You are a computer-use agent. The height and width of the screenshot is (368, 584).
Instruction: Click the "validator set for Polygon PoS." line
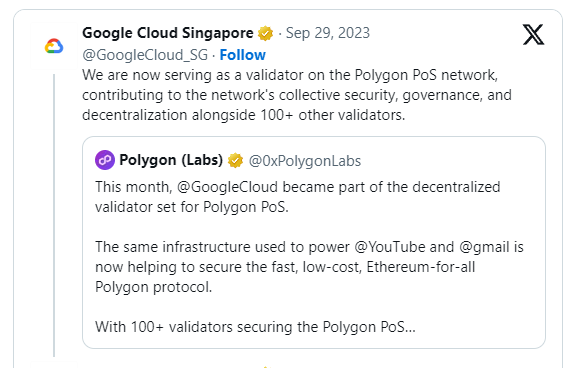click(x=192, y=207)
